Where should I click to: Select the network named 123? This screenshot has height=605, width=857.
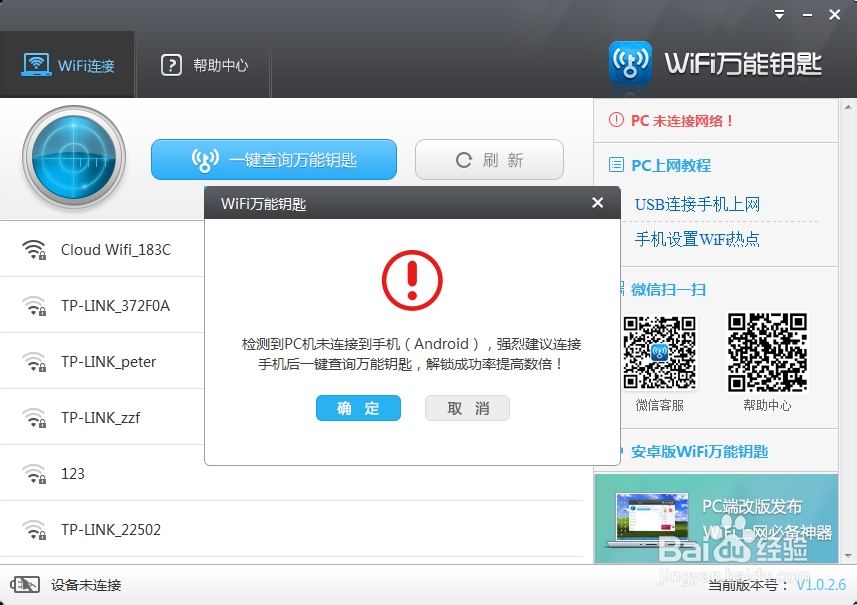291,473
